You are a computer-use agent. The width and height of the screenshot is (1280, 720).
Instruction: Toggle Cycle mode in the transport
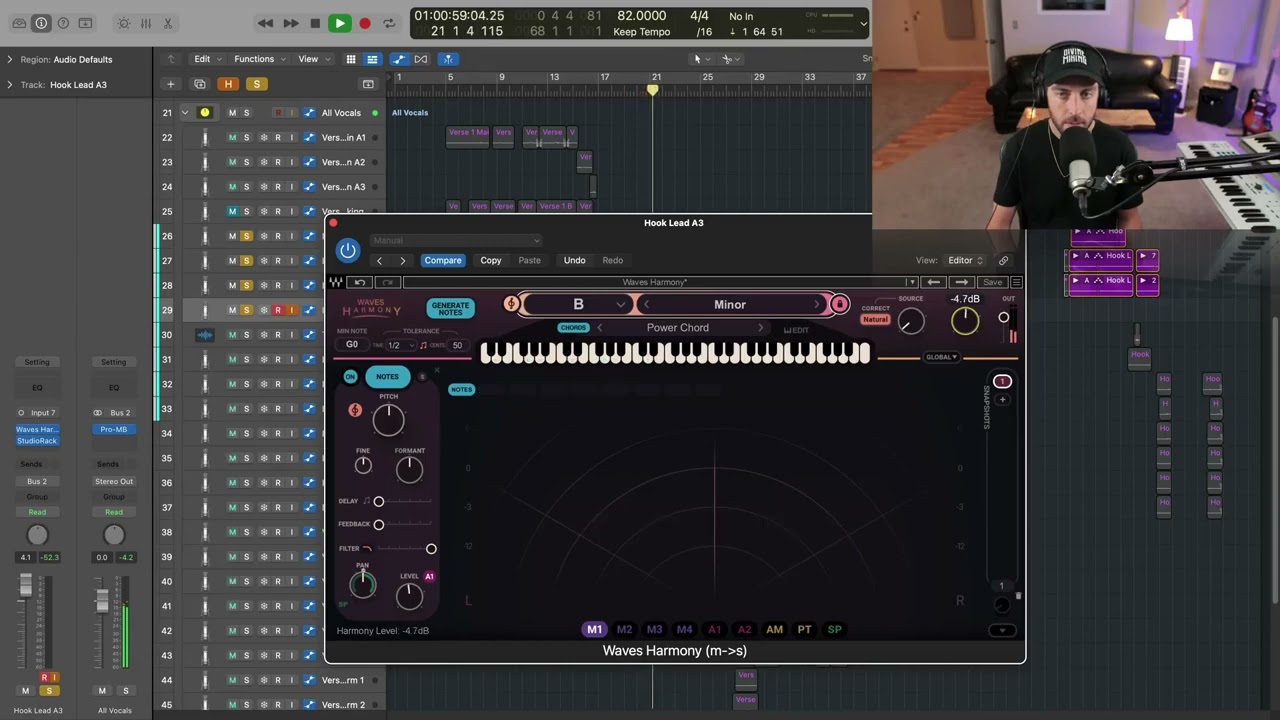click(389, 23)
